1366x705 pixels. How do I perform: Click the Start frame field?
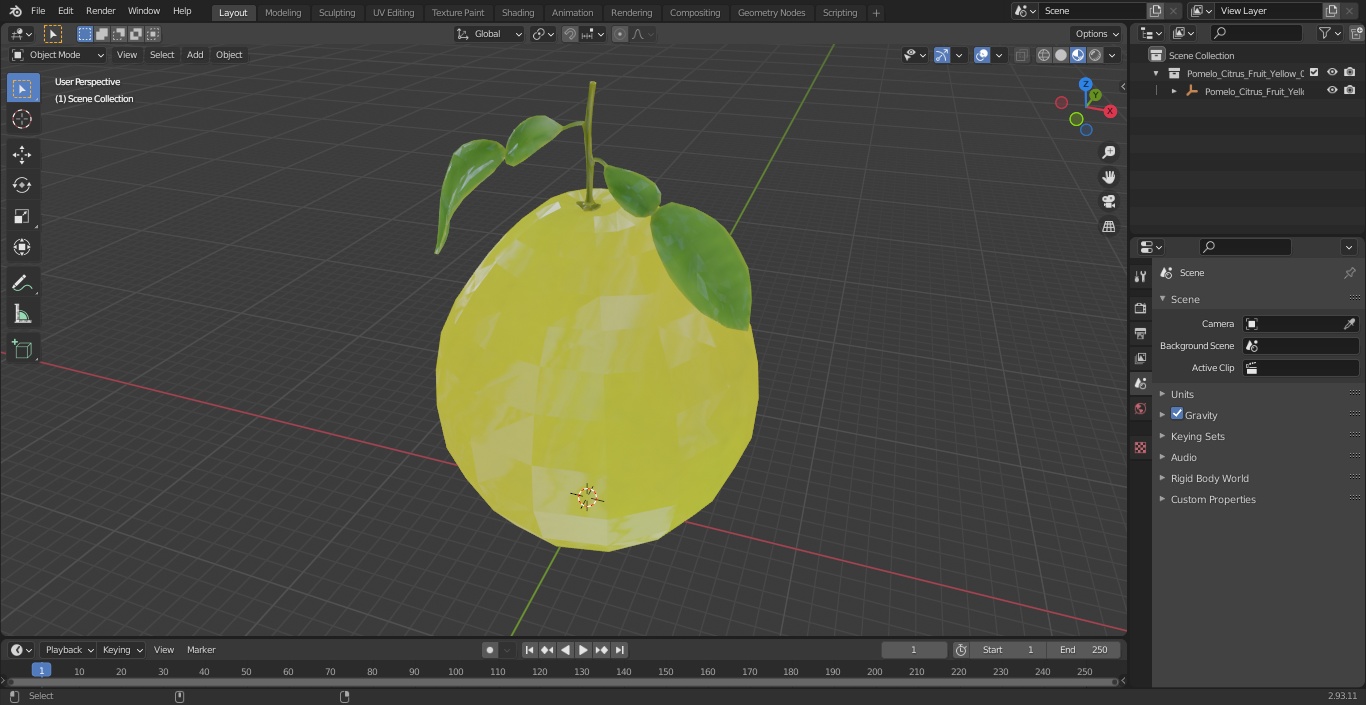(1008, 650)
